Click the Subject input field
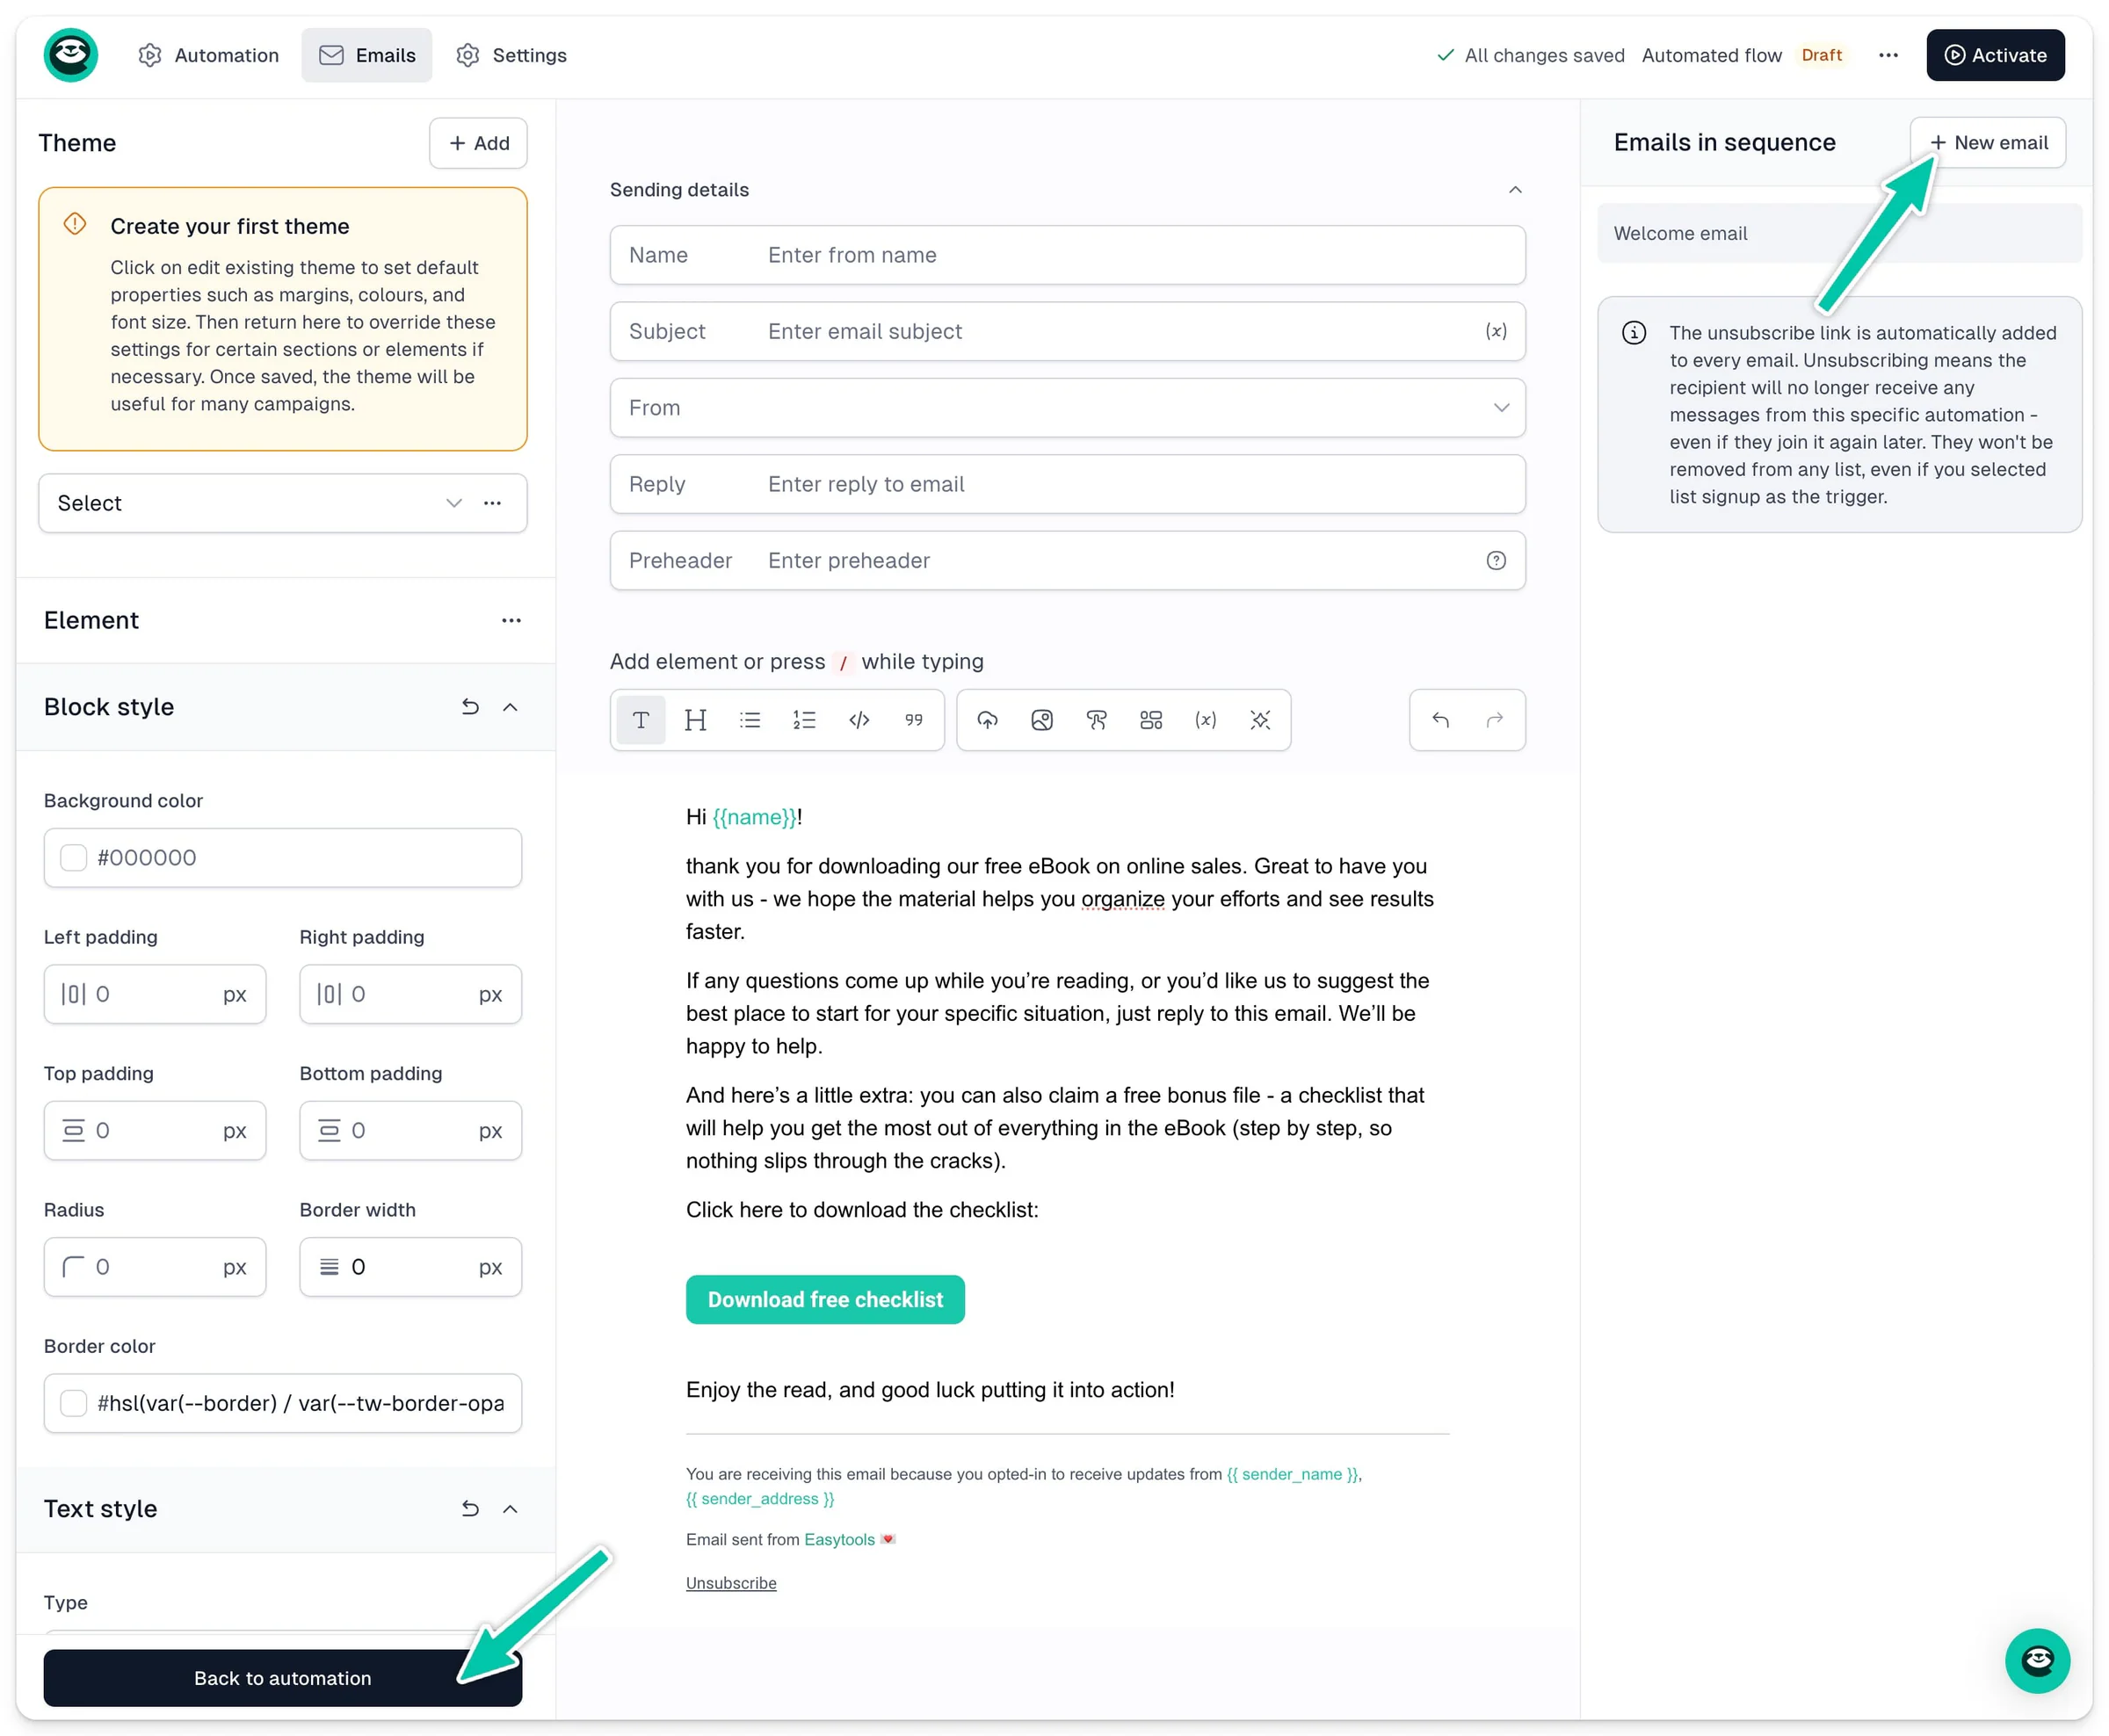 (x=1067, y=331)
